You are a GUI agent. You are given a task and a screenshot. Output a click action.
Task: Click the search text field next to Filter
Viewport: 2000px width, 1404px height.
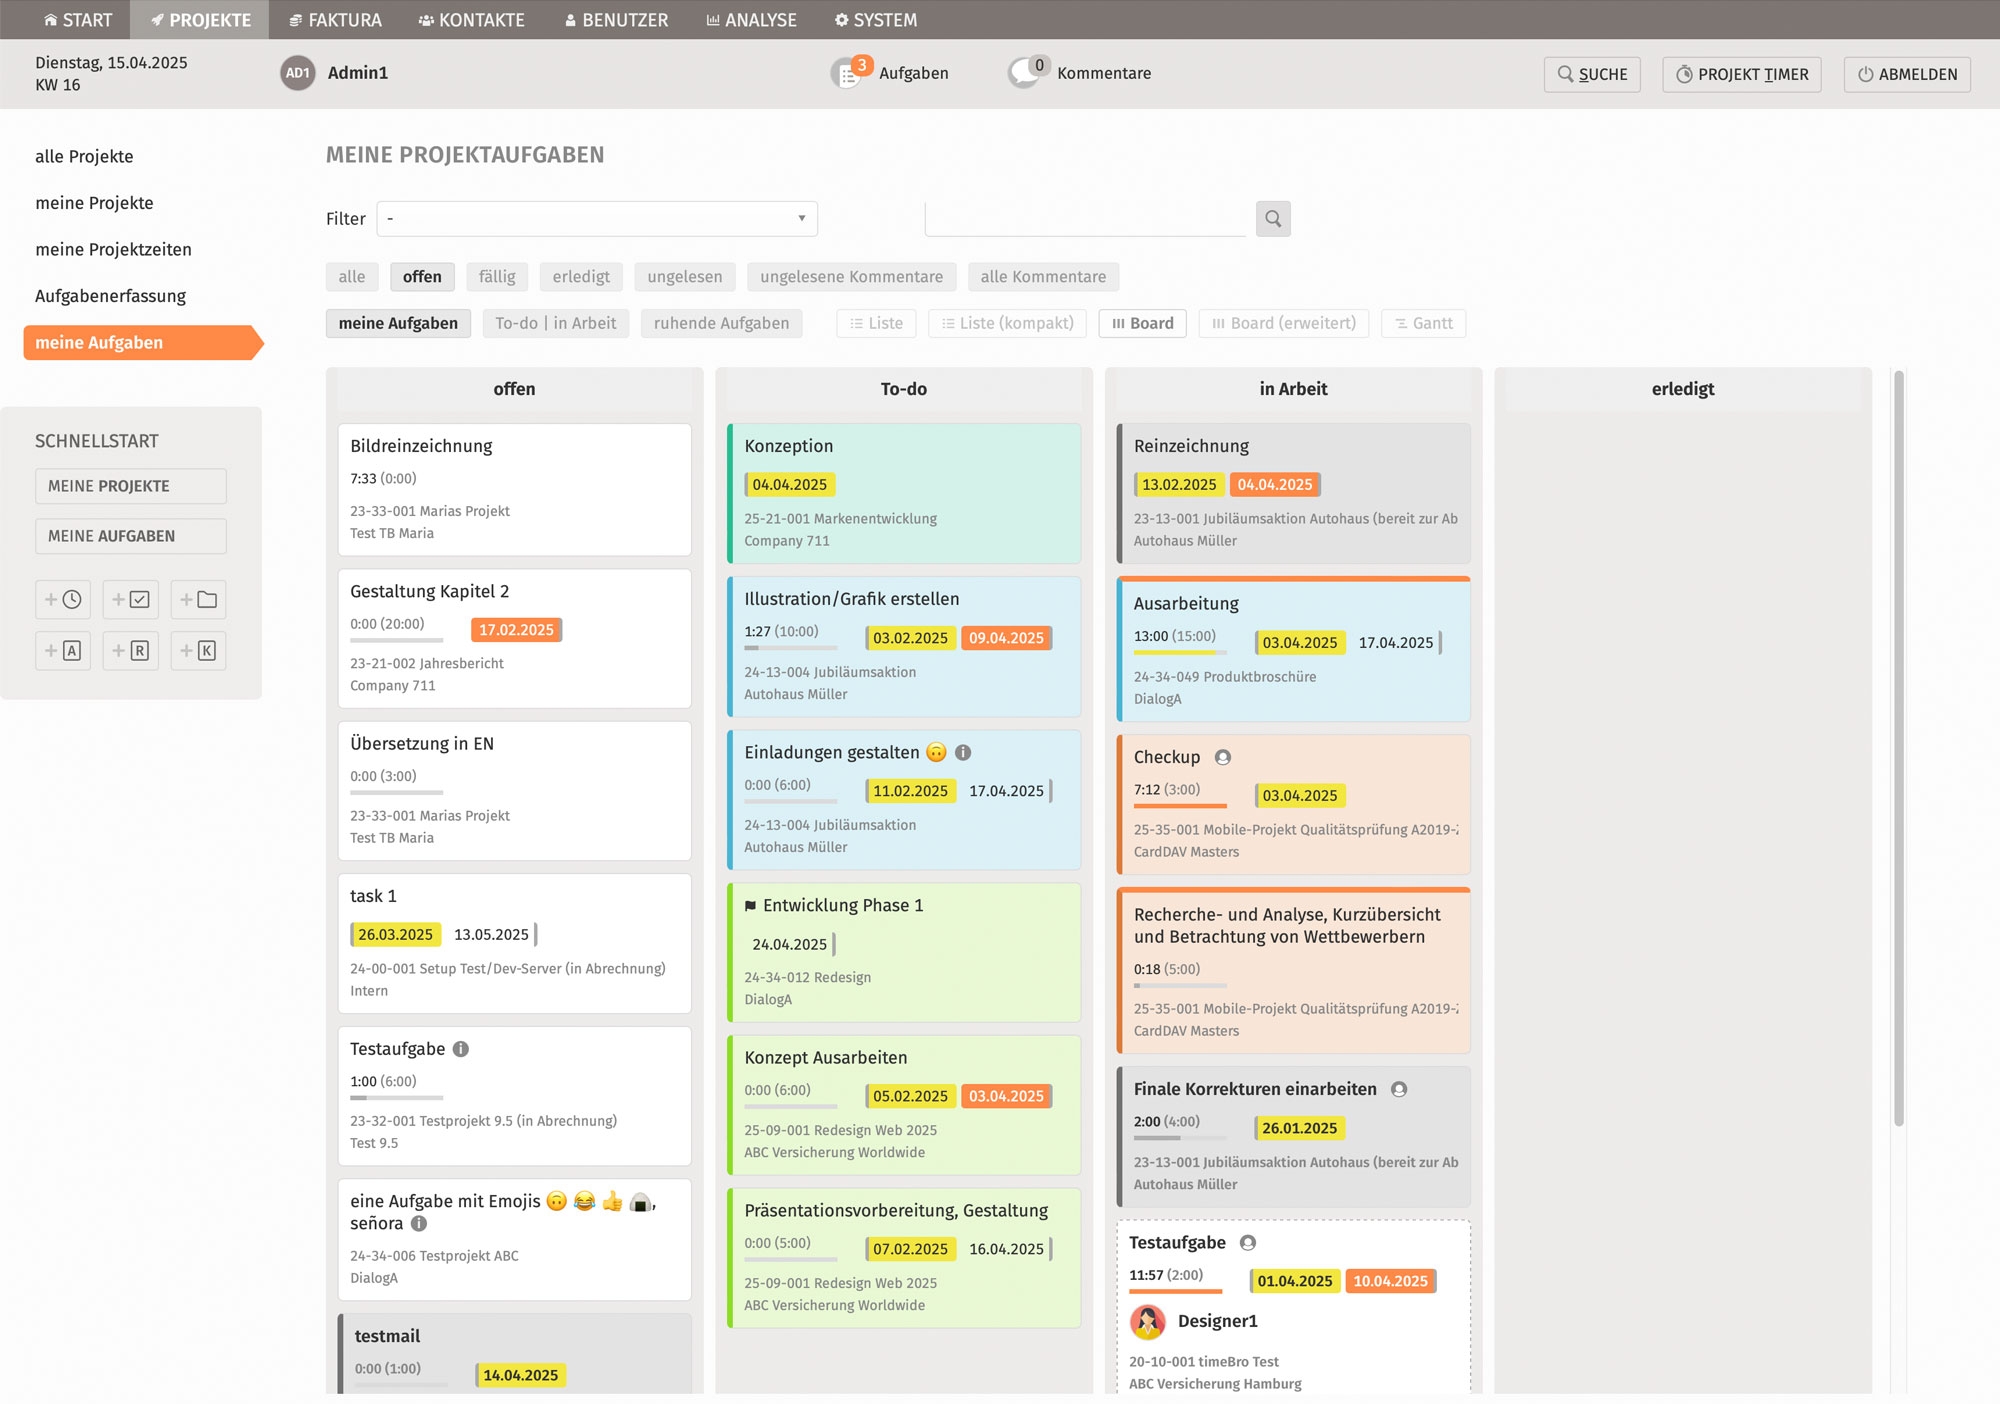point(1085,219)
